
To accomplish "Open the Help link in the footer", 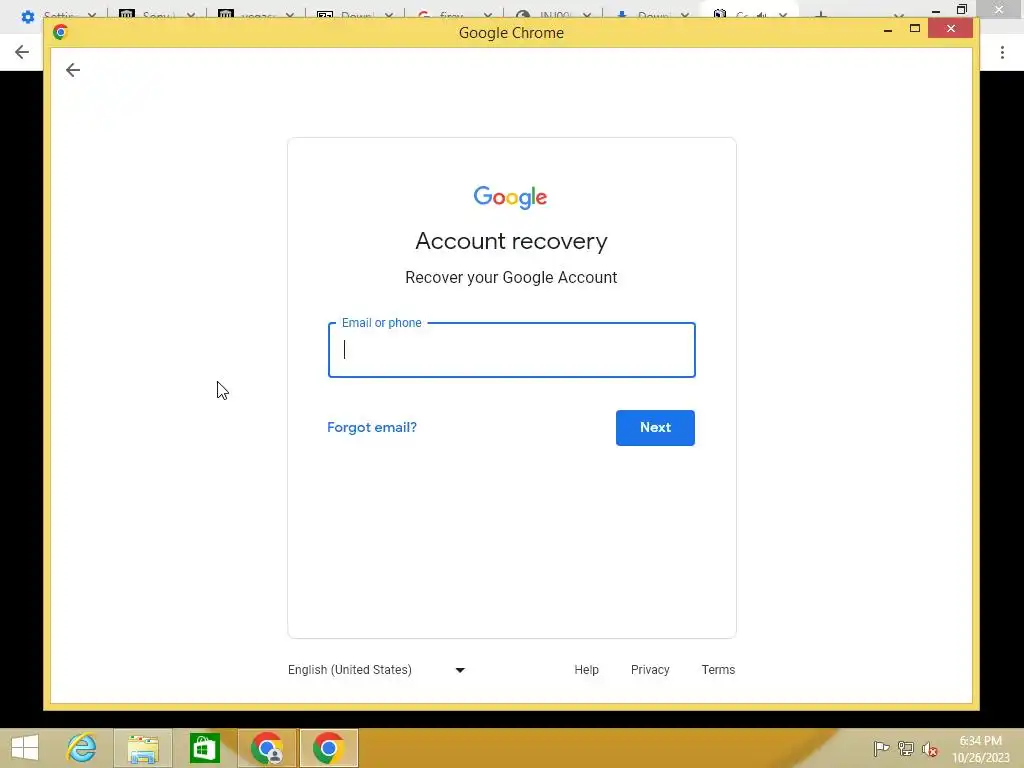I will [586, 670].
